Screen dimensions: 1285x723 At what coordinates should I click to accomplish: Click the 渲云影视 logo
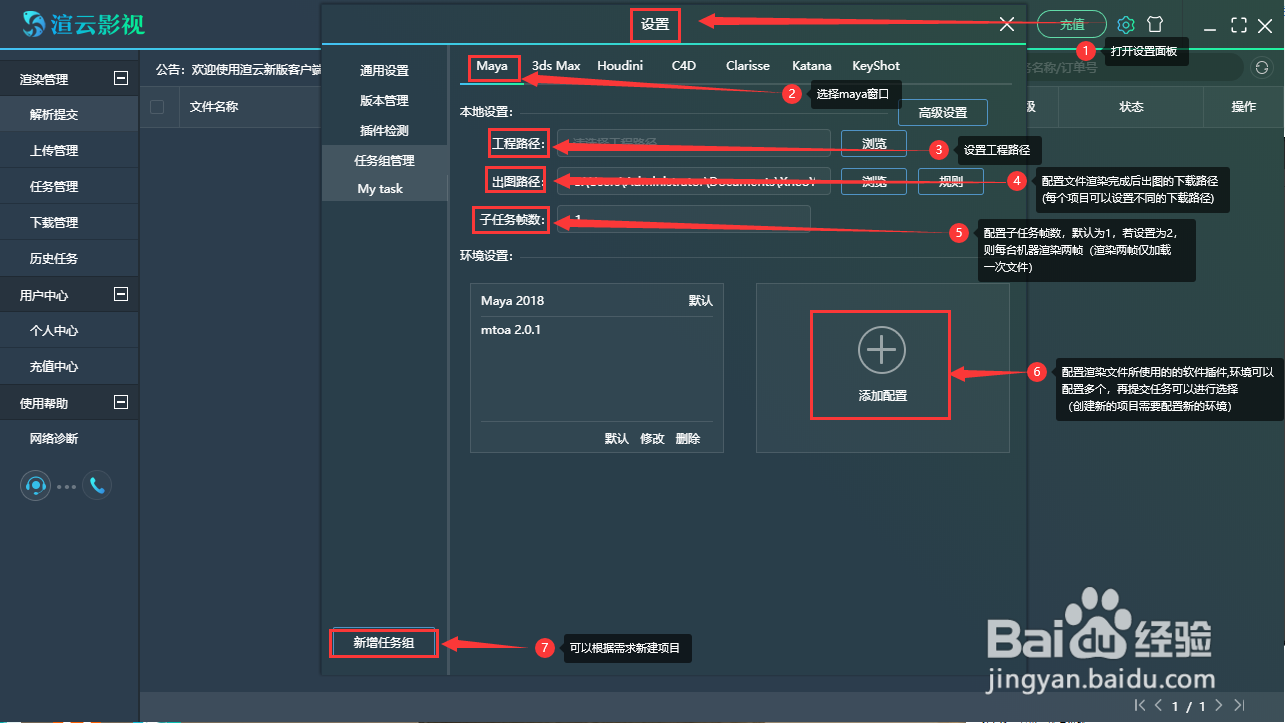[x=84, y=23]
